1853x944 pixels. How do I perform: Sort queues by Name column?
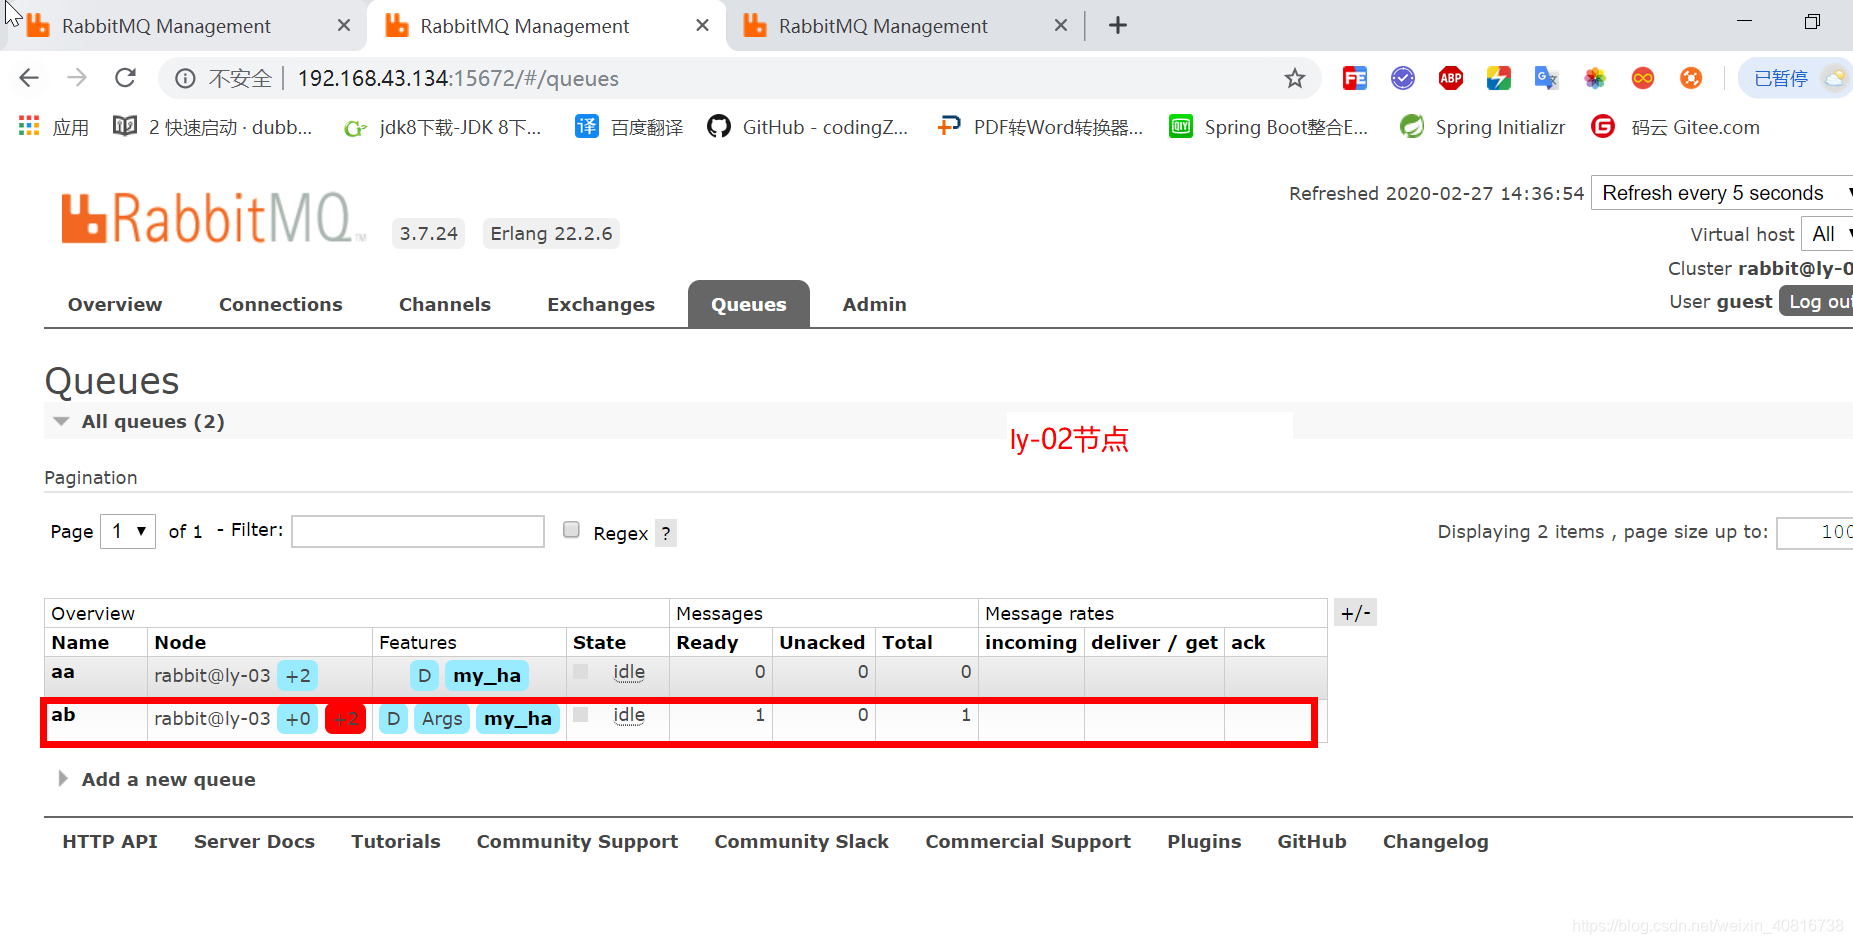coord(80,642)
